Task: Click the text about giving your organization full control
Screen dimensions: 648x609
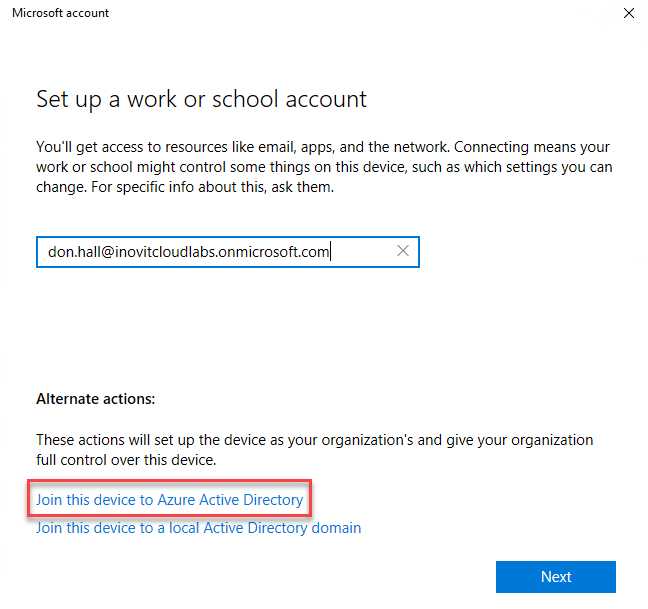Action: [314, 450]
